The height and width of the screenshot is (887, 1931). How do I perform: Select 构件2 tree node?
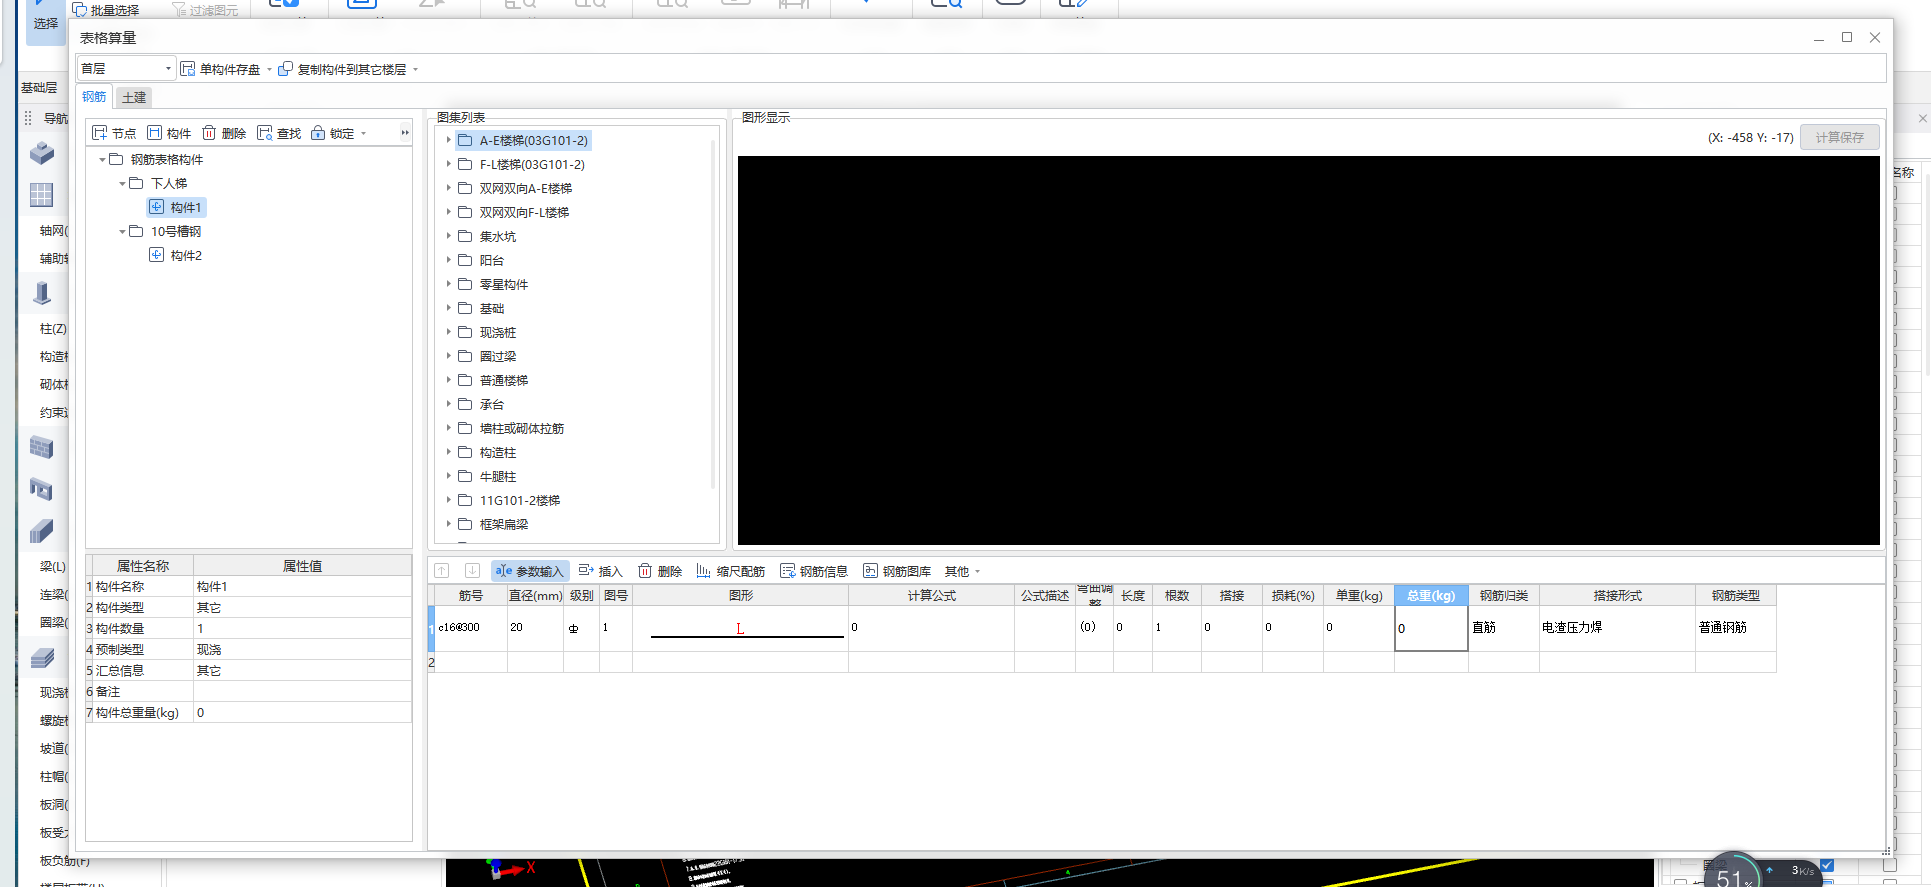pyautogui.click(x=176, y=255)
